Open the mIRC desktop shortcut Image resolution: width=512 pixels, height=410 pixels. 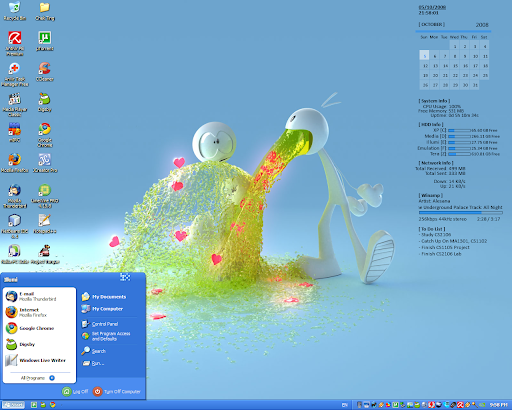tap(15, 133)
